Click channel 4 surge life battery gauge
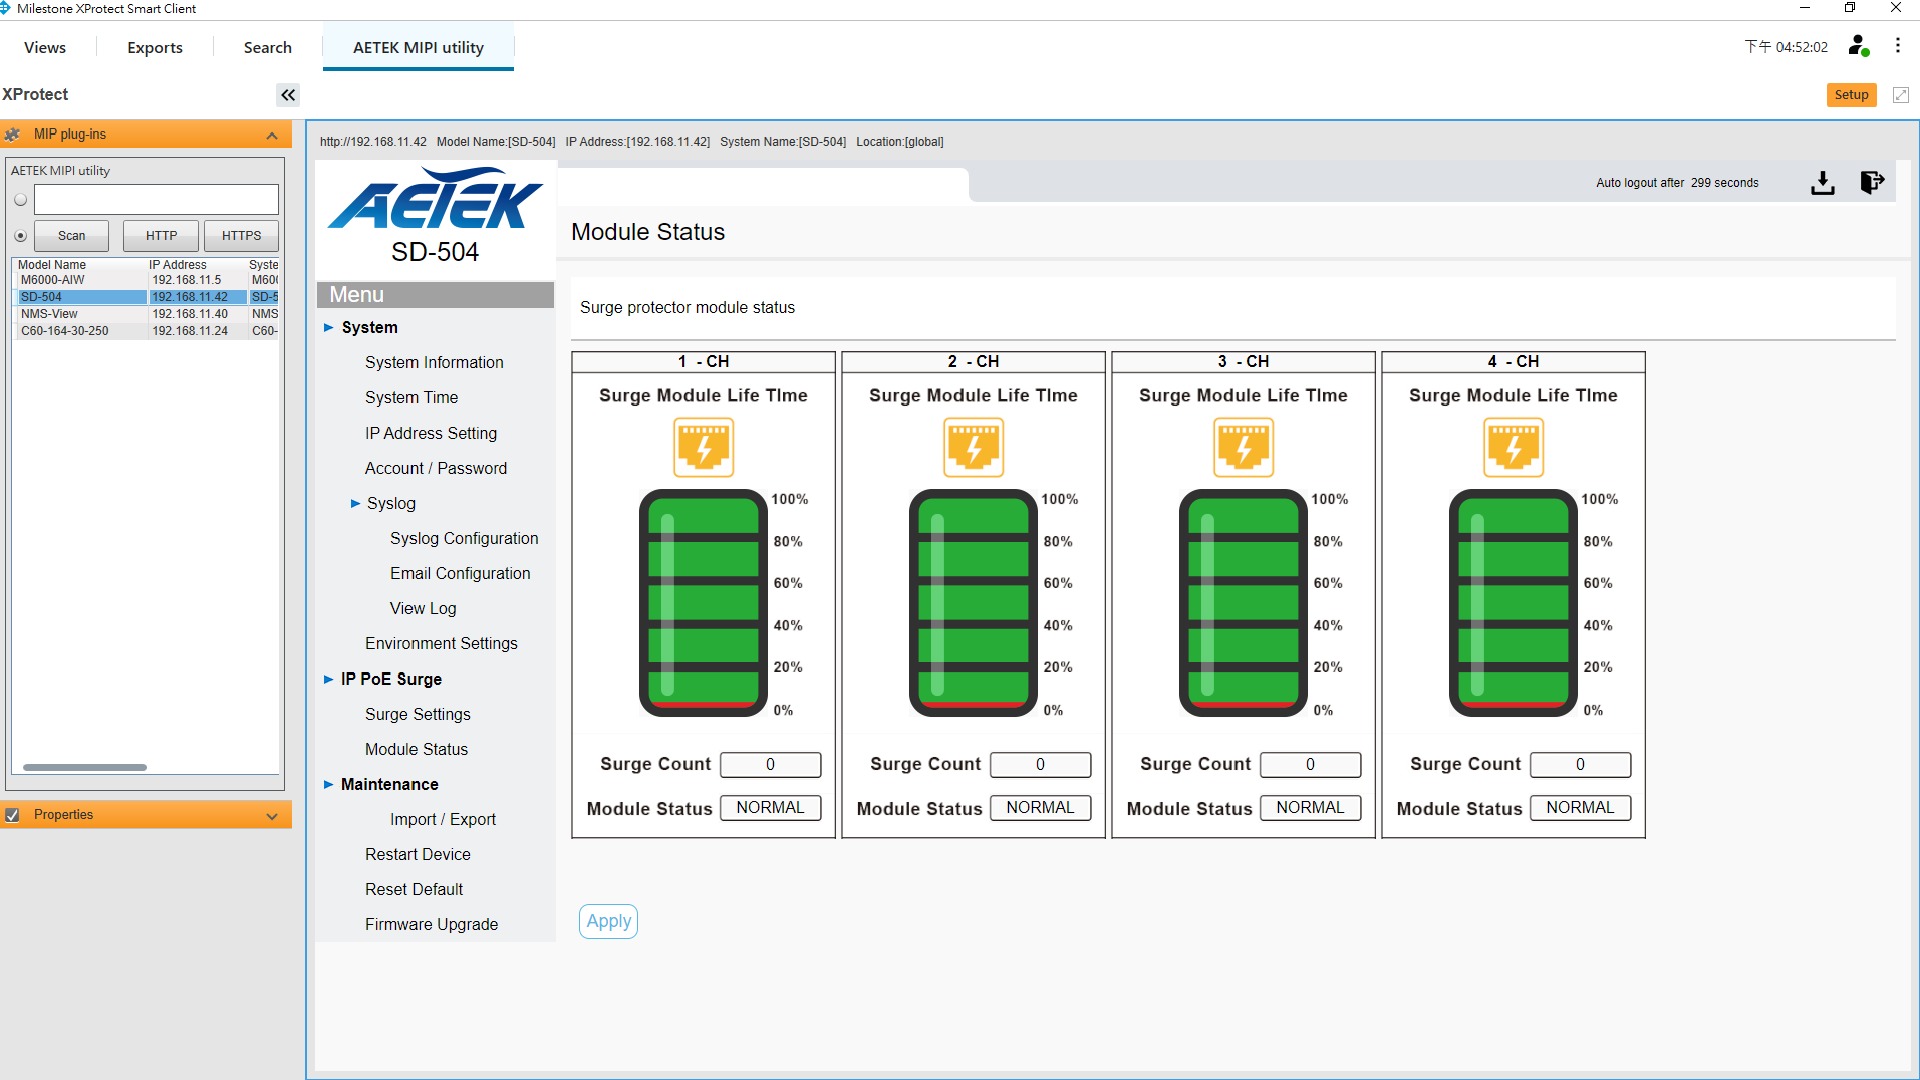 pyautogui.click(x=1513, y=603)
